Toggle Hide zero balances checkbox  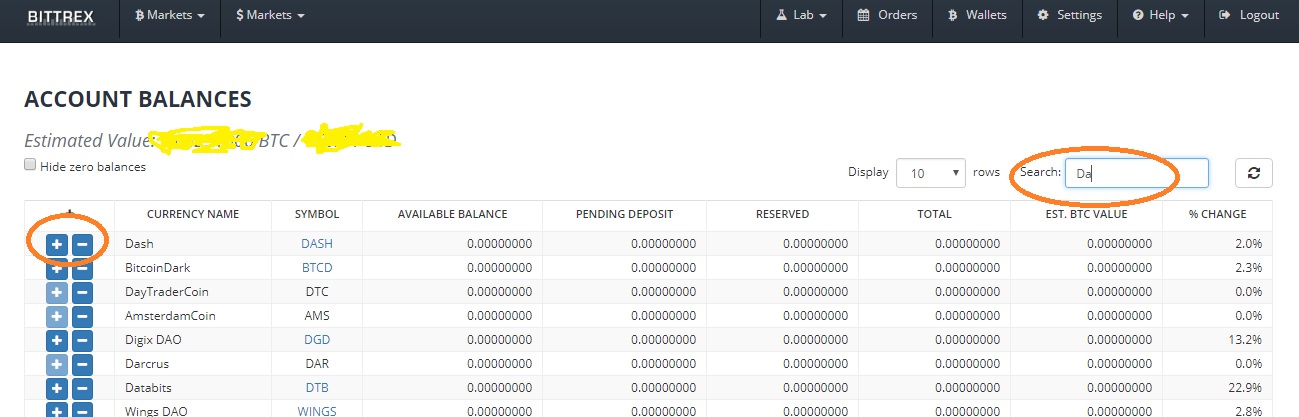coord(31,165)
